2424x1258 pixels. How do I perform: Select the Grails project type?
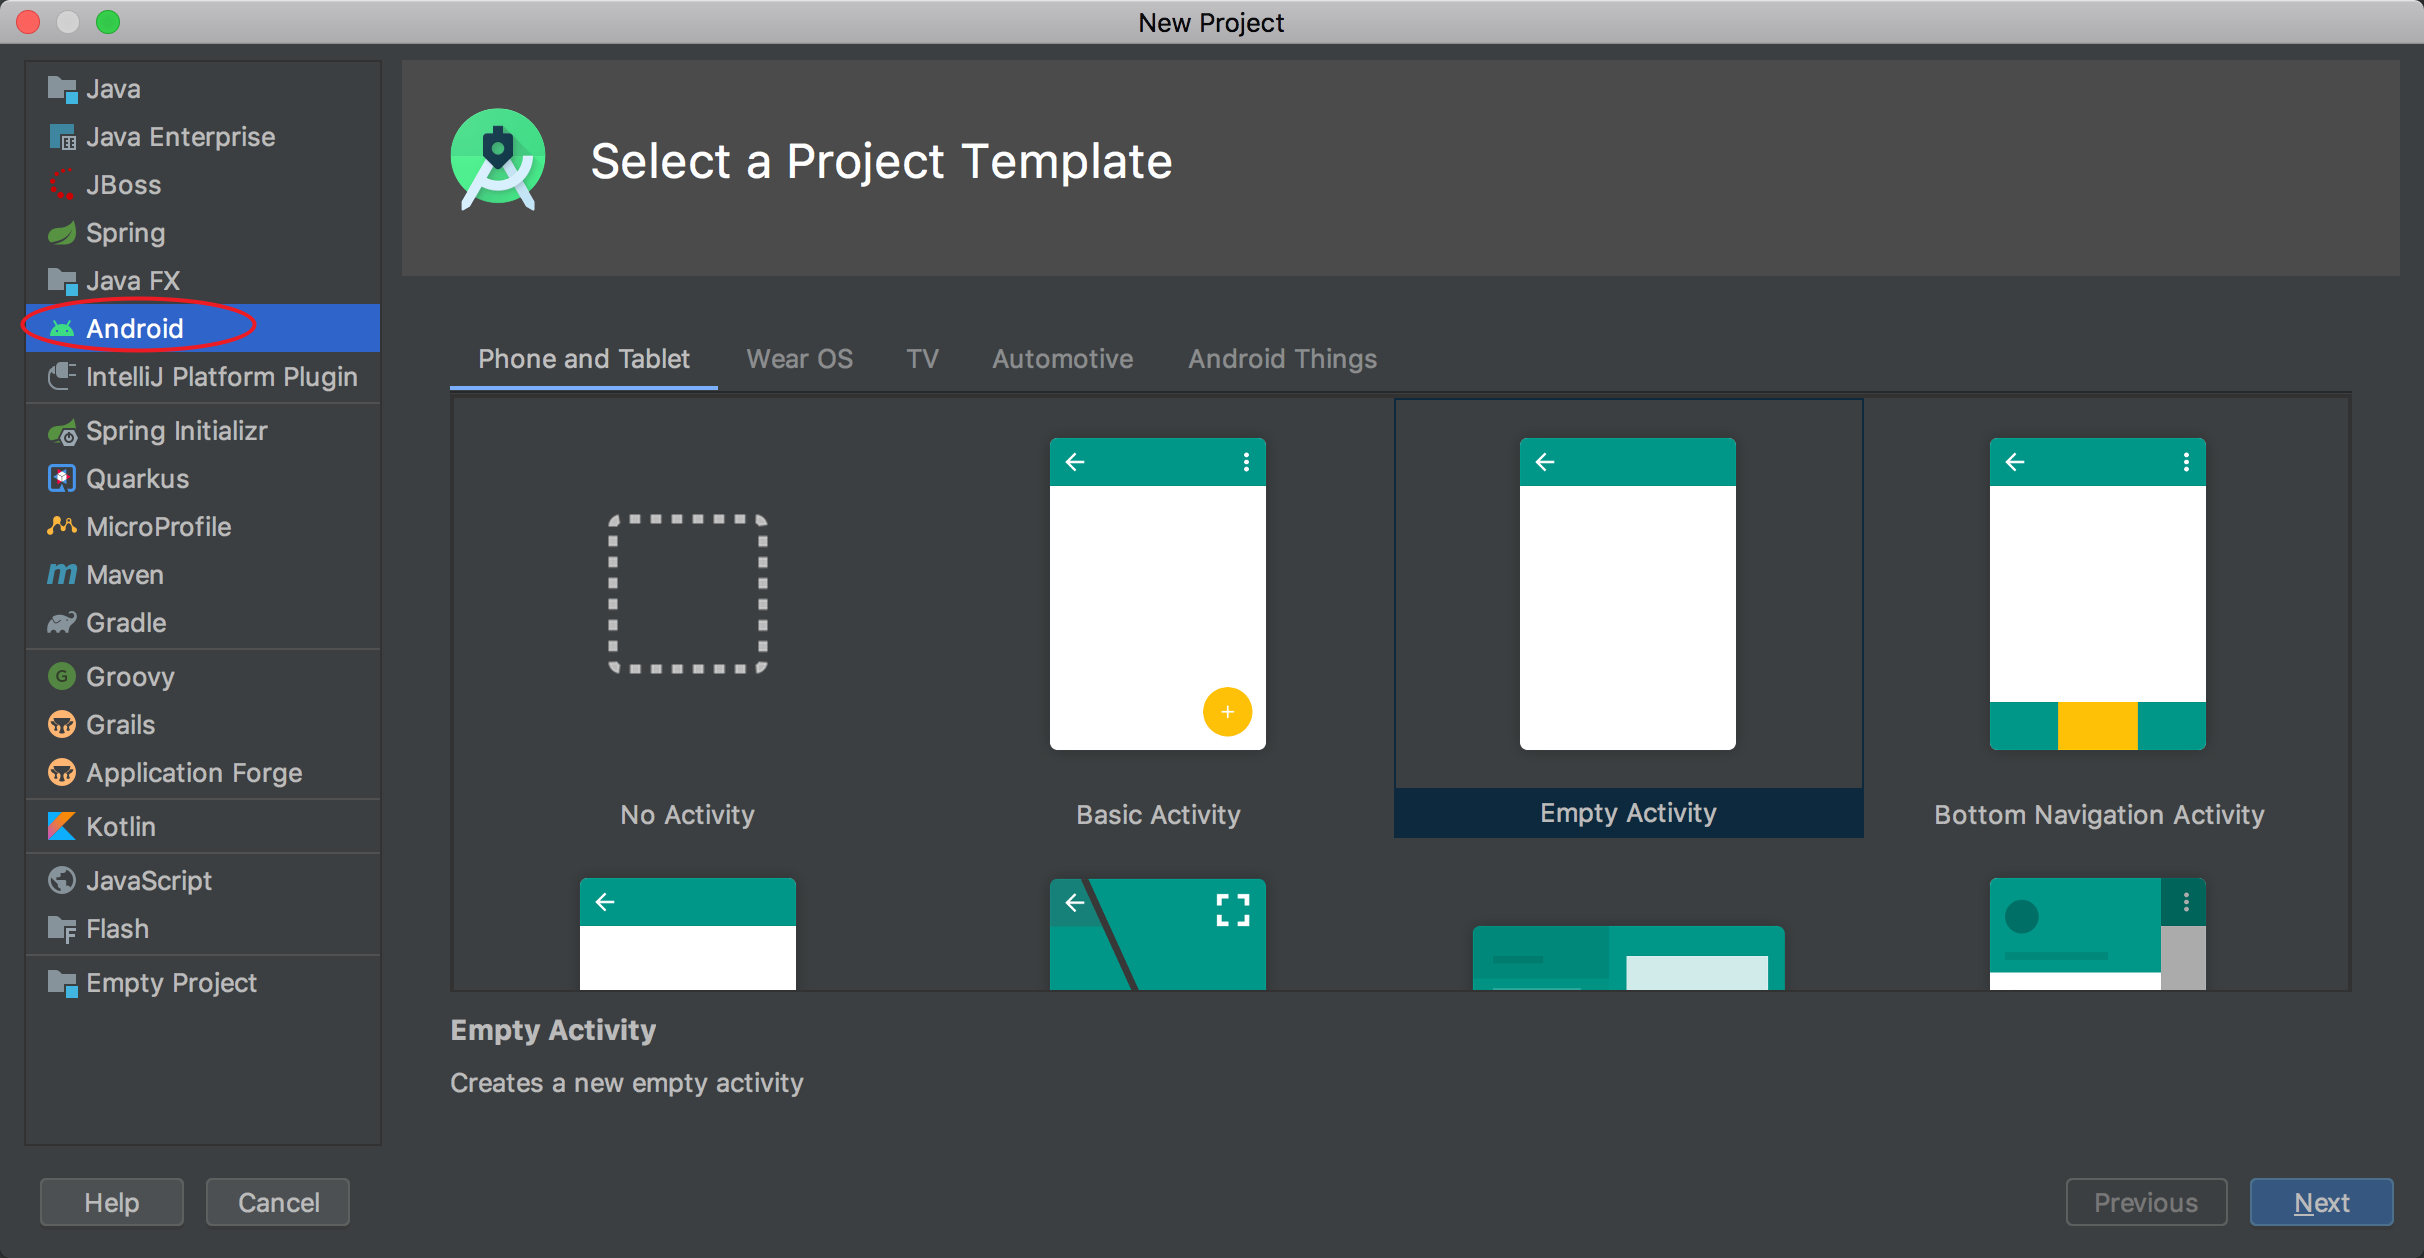(x=203, y=725)
